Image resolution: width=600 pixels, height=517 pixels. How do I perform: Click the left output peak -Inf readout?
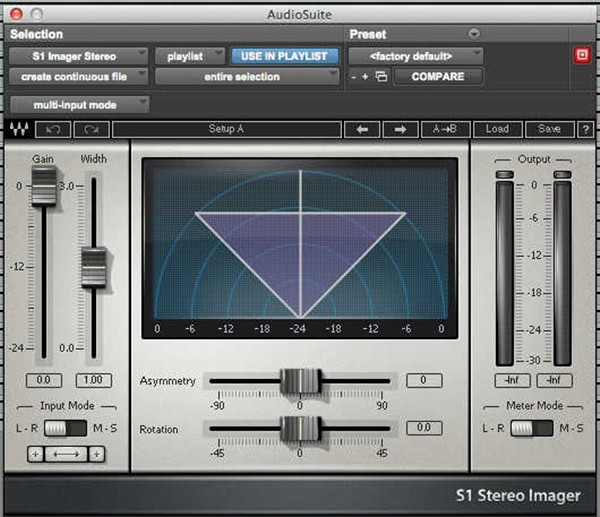(x=512, y=380)
